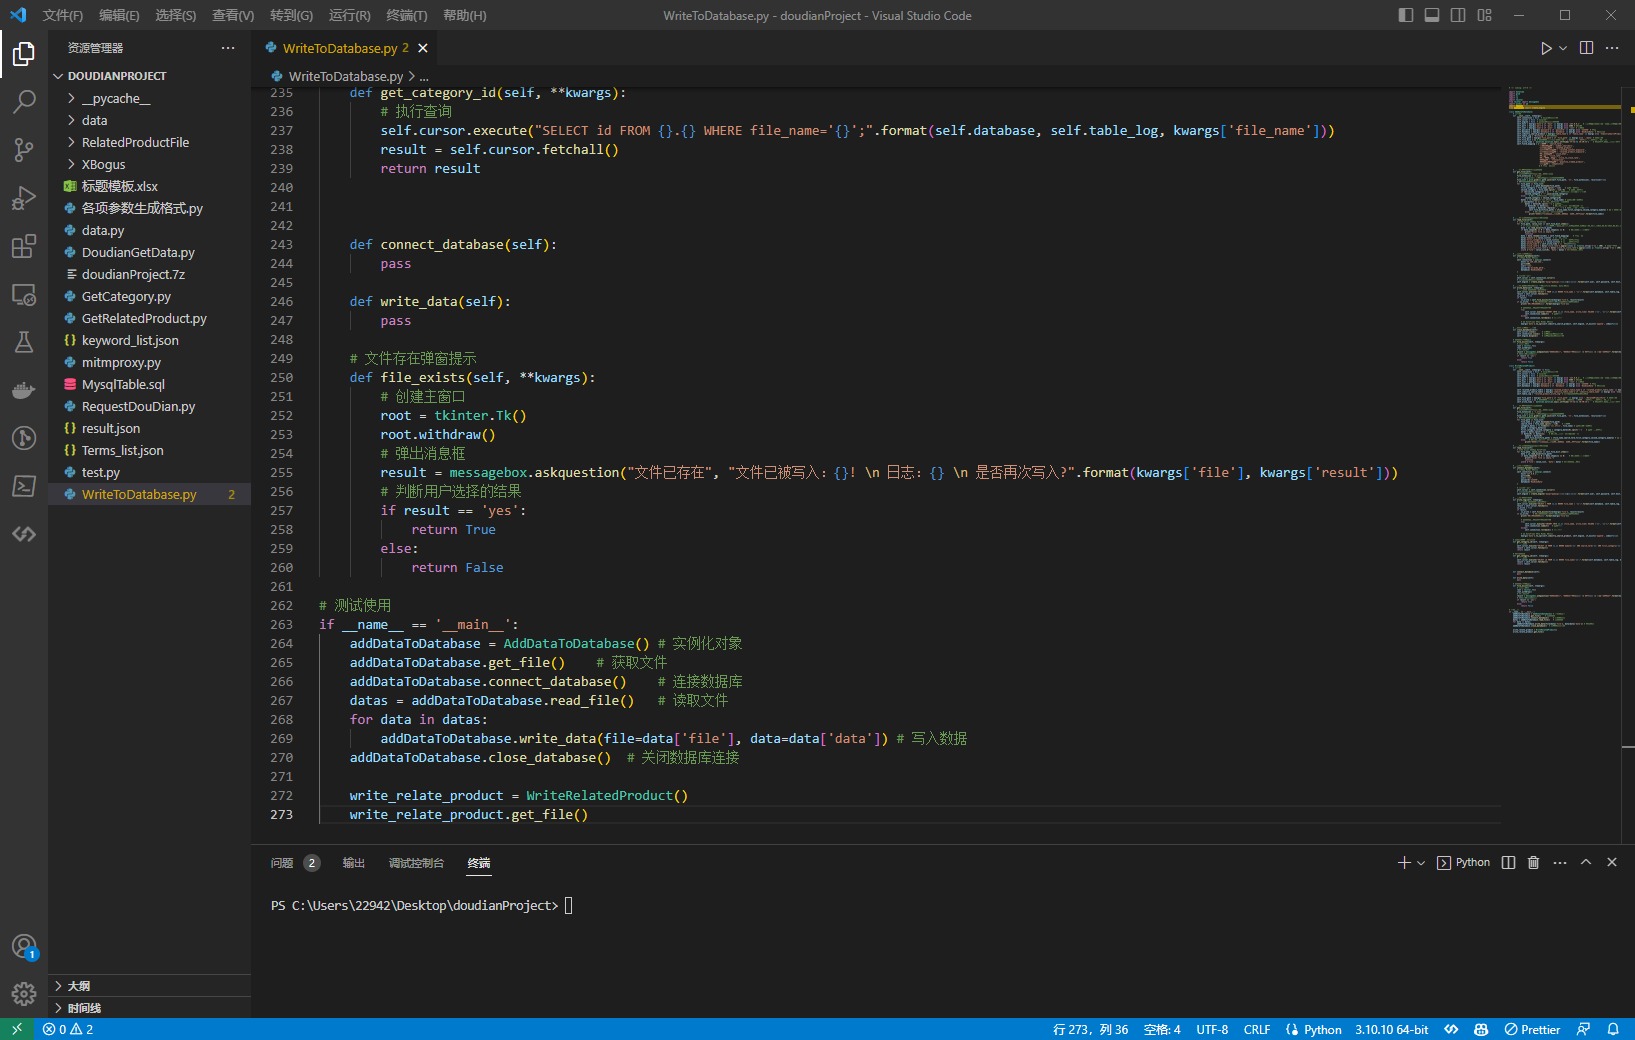Select interpreter 3.10.10 64-bit

tap(1392, 1029)
